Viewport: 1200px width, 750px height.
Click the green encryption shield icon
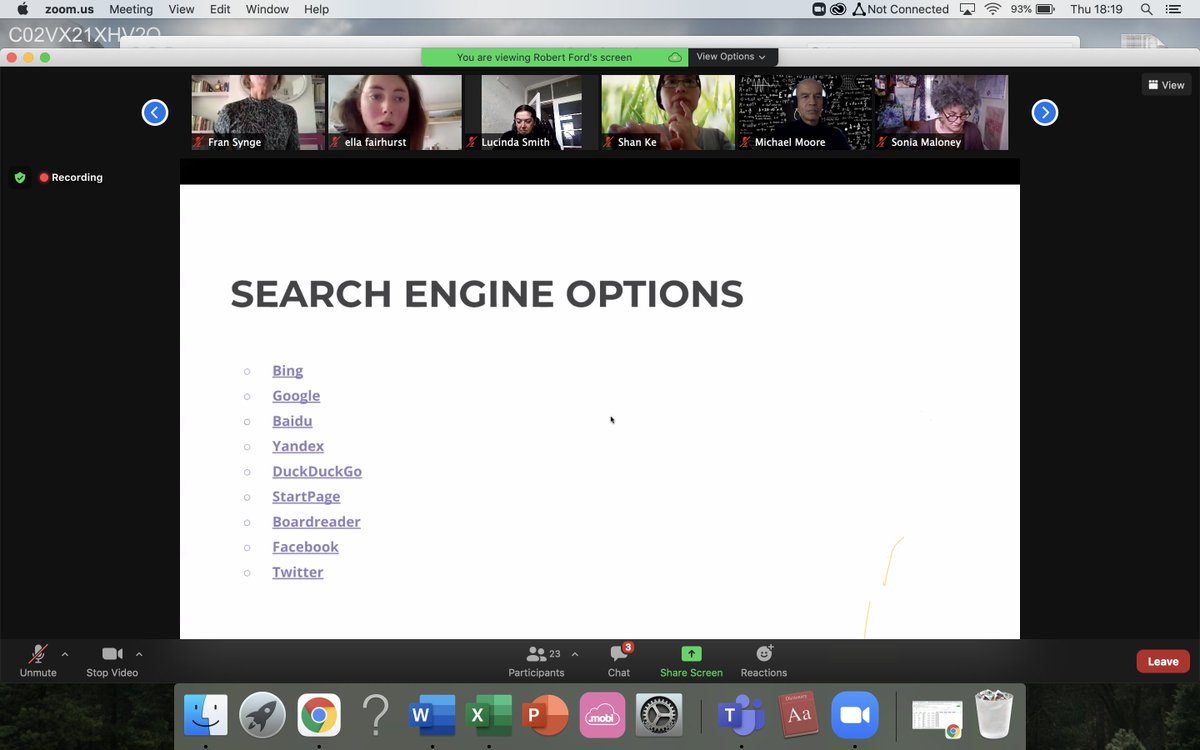pyautogui.click(x=20, y=177)
